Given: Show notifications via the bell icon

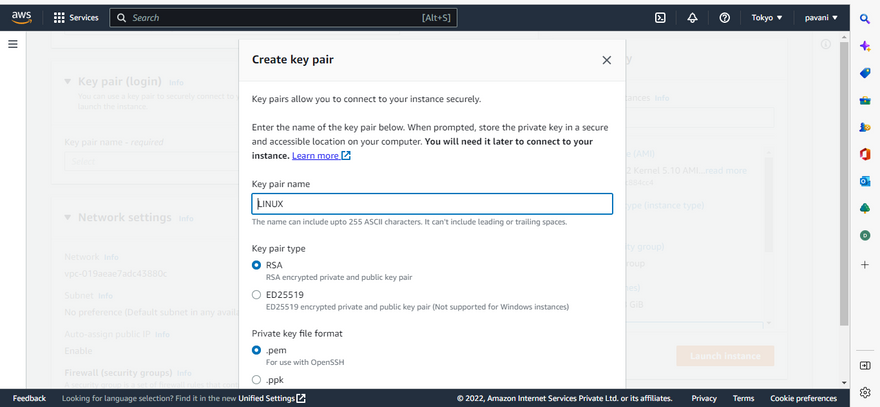Looking at the screenshot, I should point(692,18).
